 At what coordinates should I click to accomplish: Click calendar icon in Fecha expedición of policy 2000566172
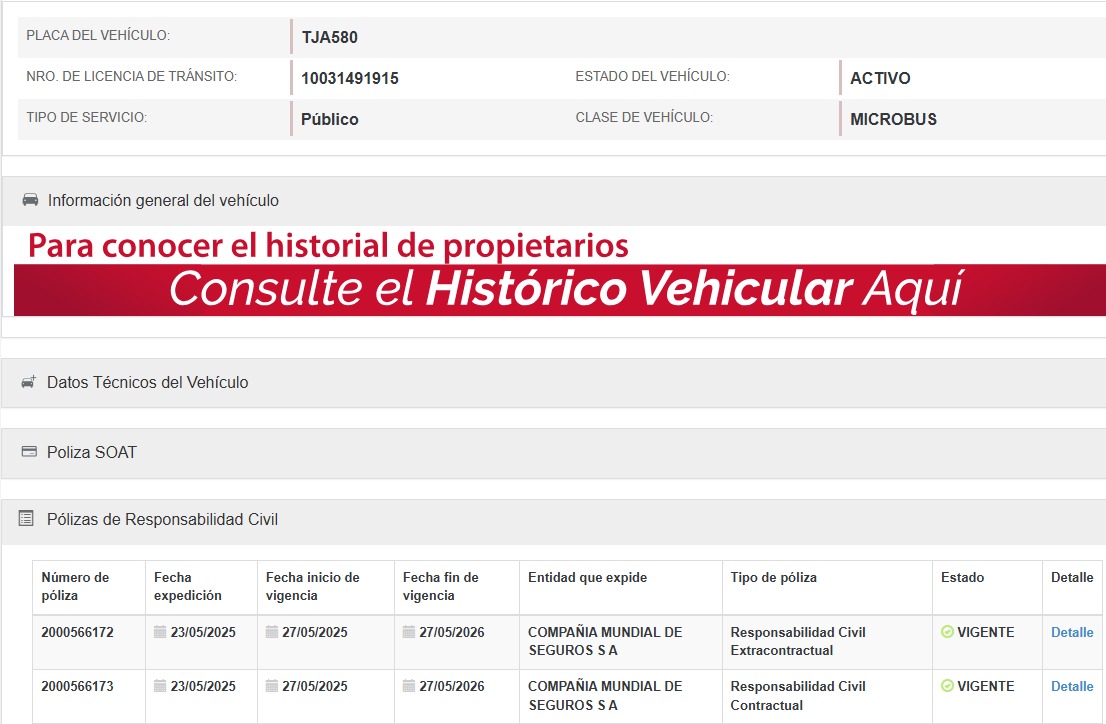pyautogui.click(x=160, y=632)
